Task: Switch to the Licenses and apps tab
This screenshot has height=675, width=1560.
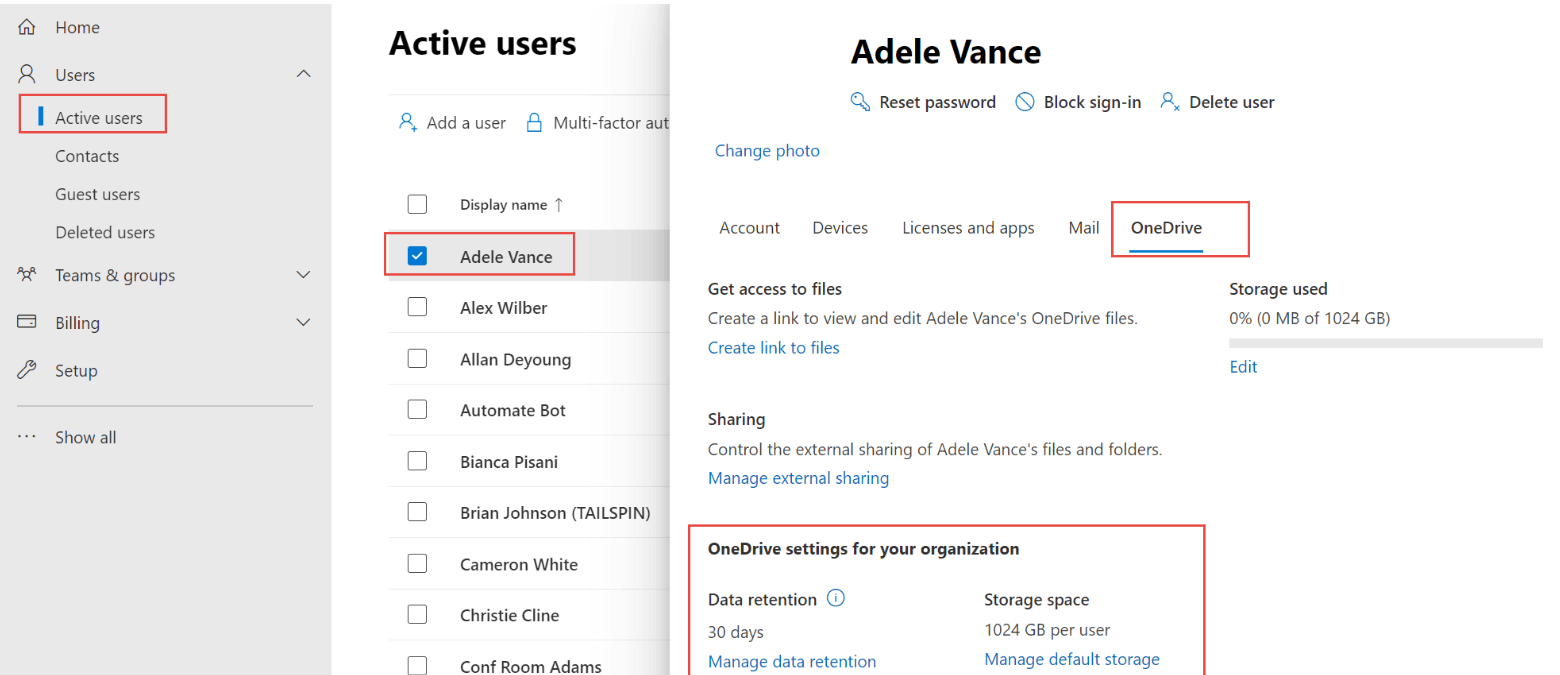Action: [968, 228]
